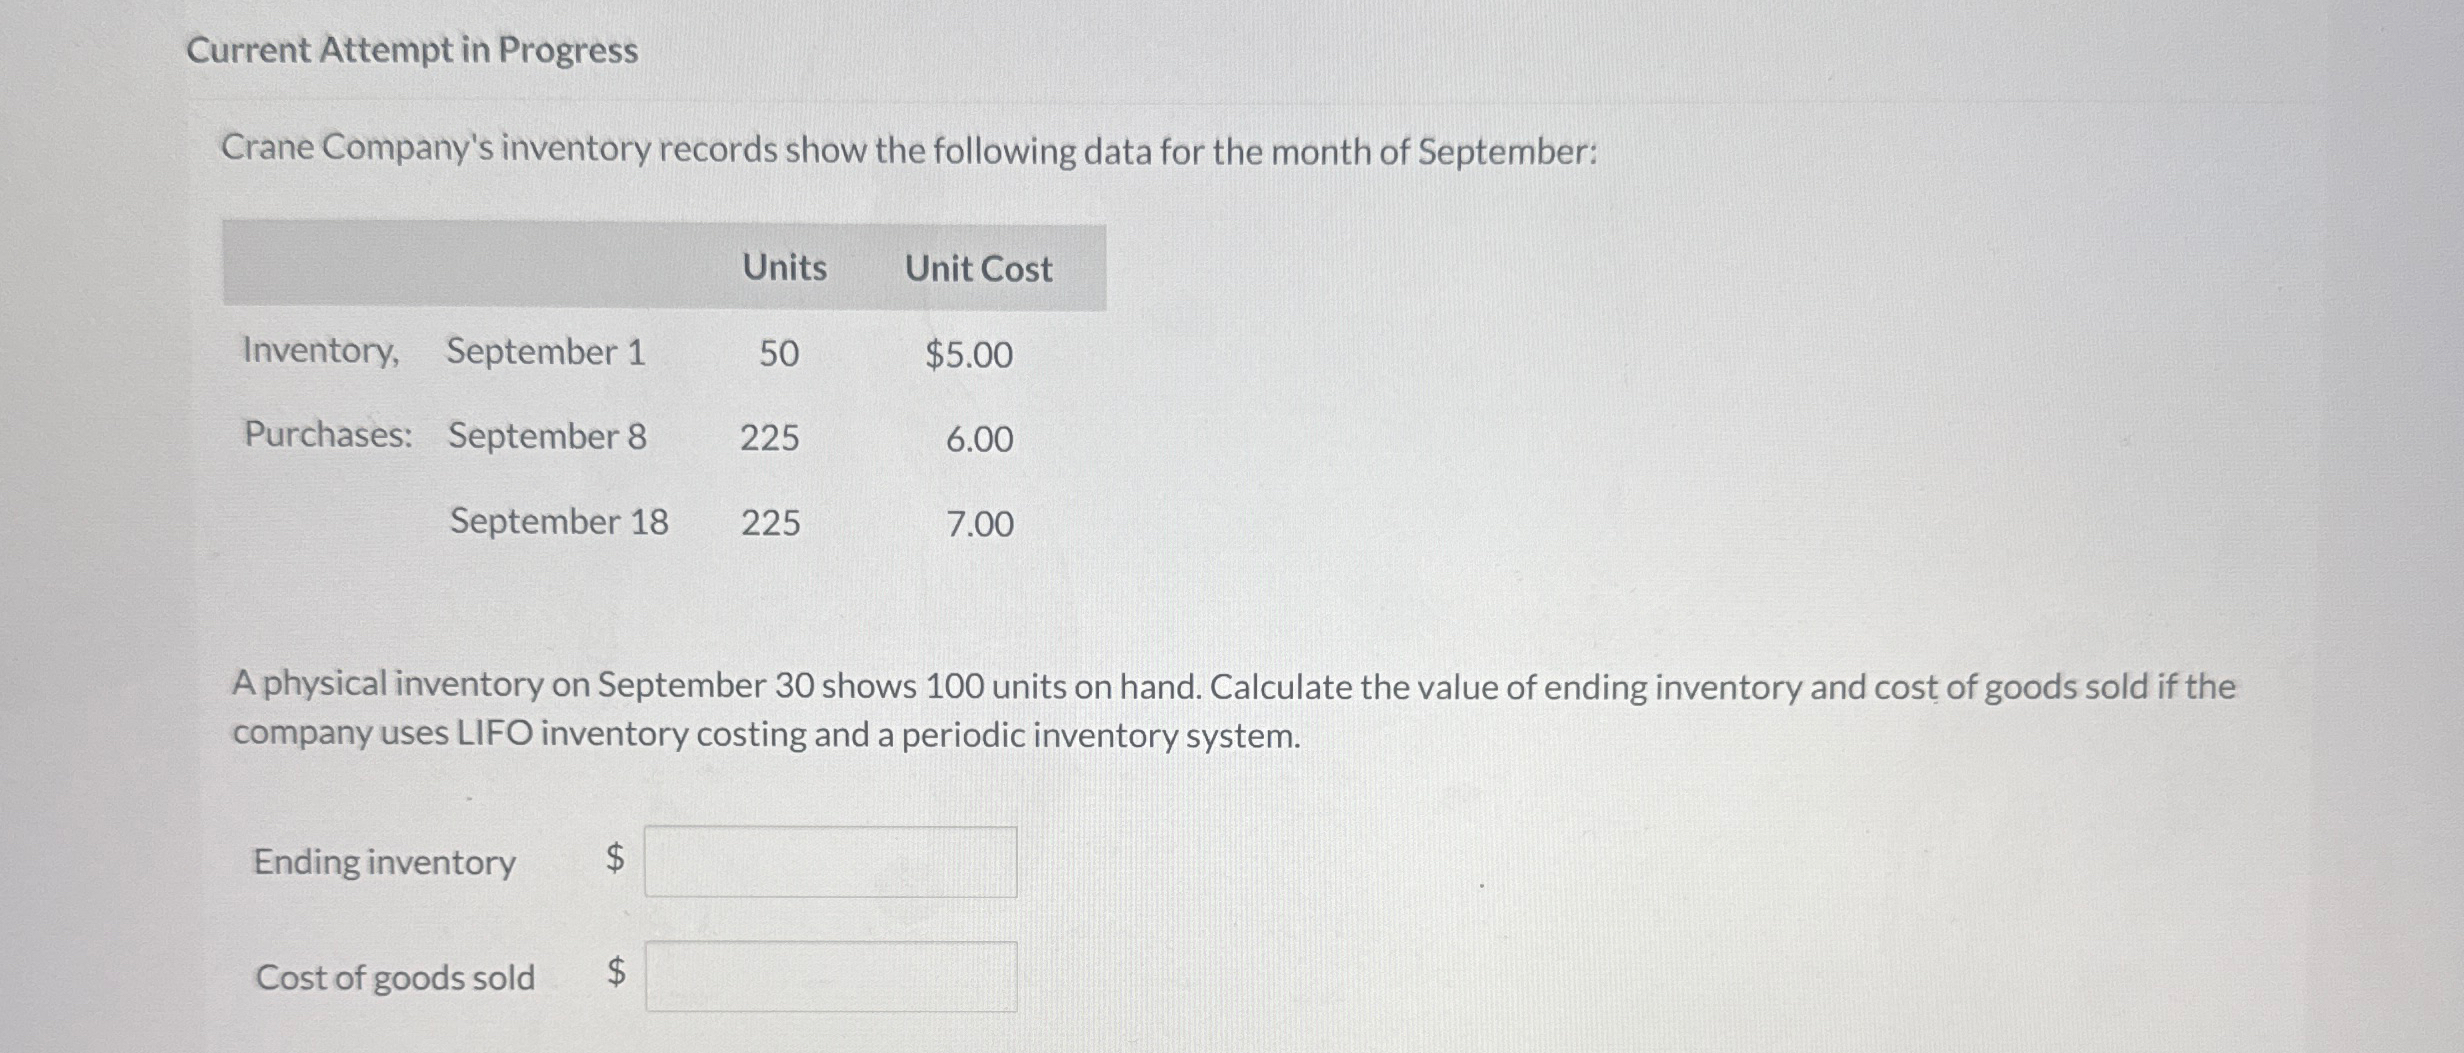Image resolution: width=2464 pixels, height=1053 pixels.
Task: Click the Cost of goods sold input field
Action: (x=830, y=979)
